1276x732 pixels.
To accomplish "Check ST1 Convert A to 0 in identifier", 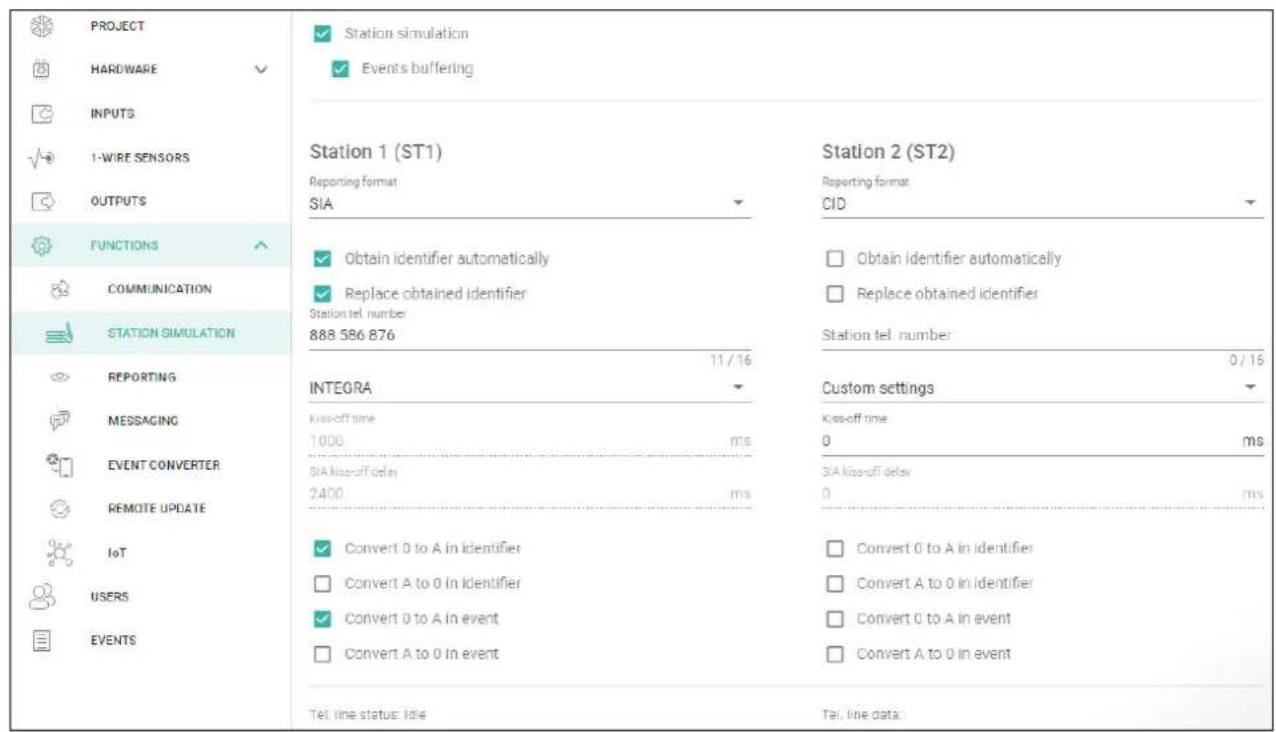I will click(322, 583).
